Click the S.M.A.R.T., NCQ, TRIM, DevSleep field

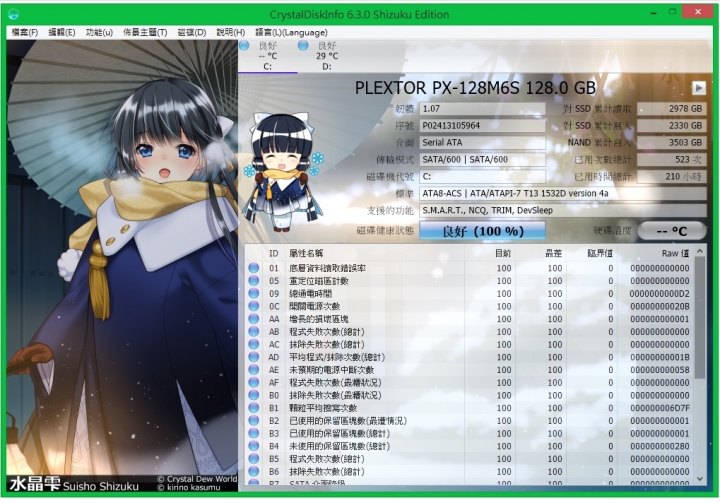pyautogui.click(x=562, y=210)
